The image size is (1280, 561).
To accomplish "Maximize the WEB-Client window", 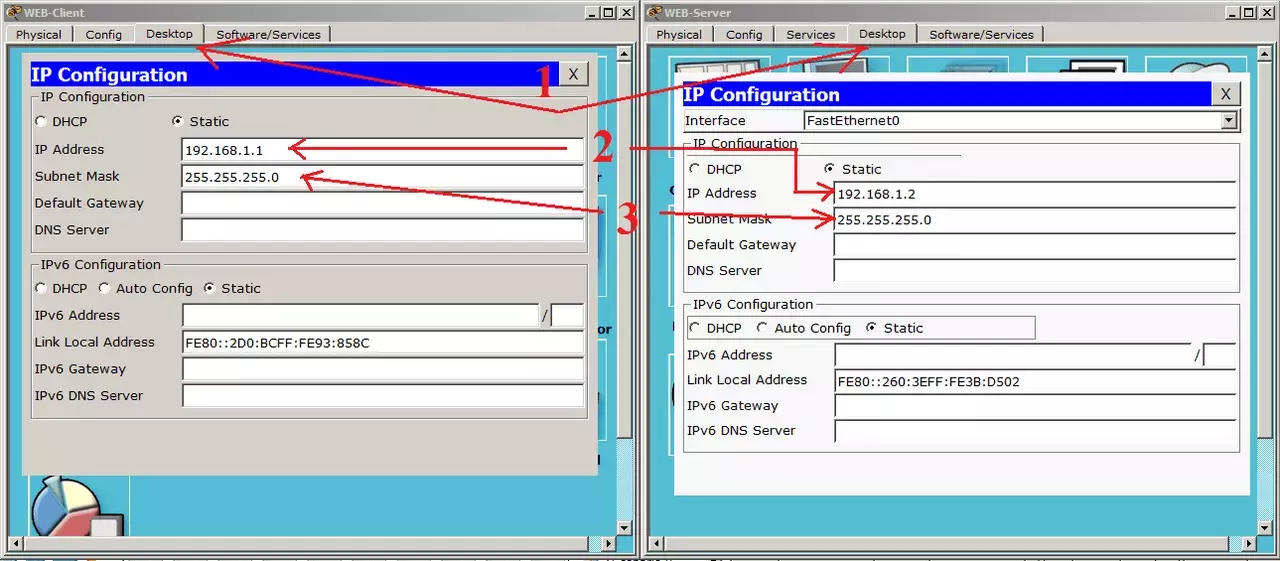I will [x=609, y=13].
